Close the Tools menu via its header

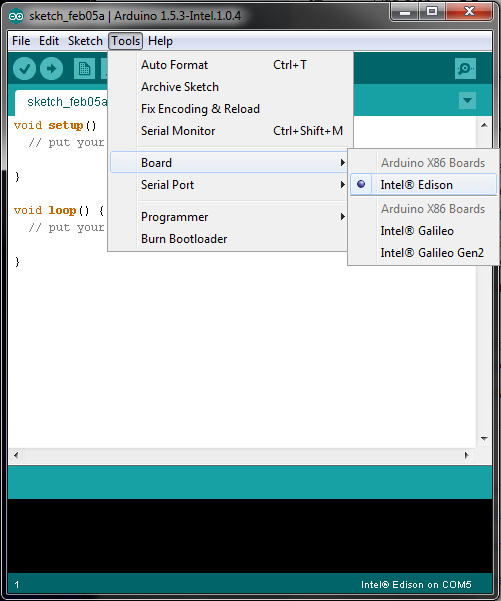125,41
